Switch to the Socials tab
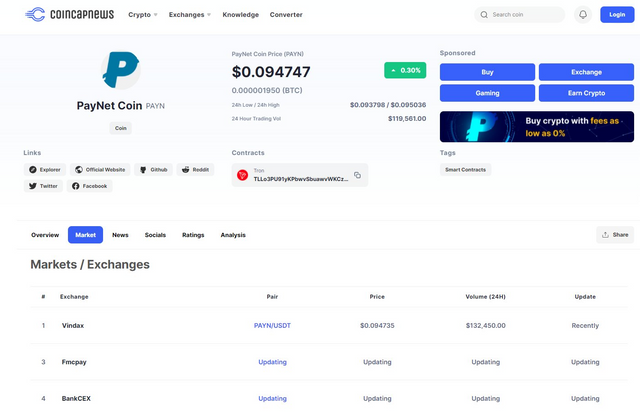The width and height of the screenshot is (640, 415). point(155,235)
